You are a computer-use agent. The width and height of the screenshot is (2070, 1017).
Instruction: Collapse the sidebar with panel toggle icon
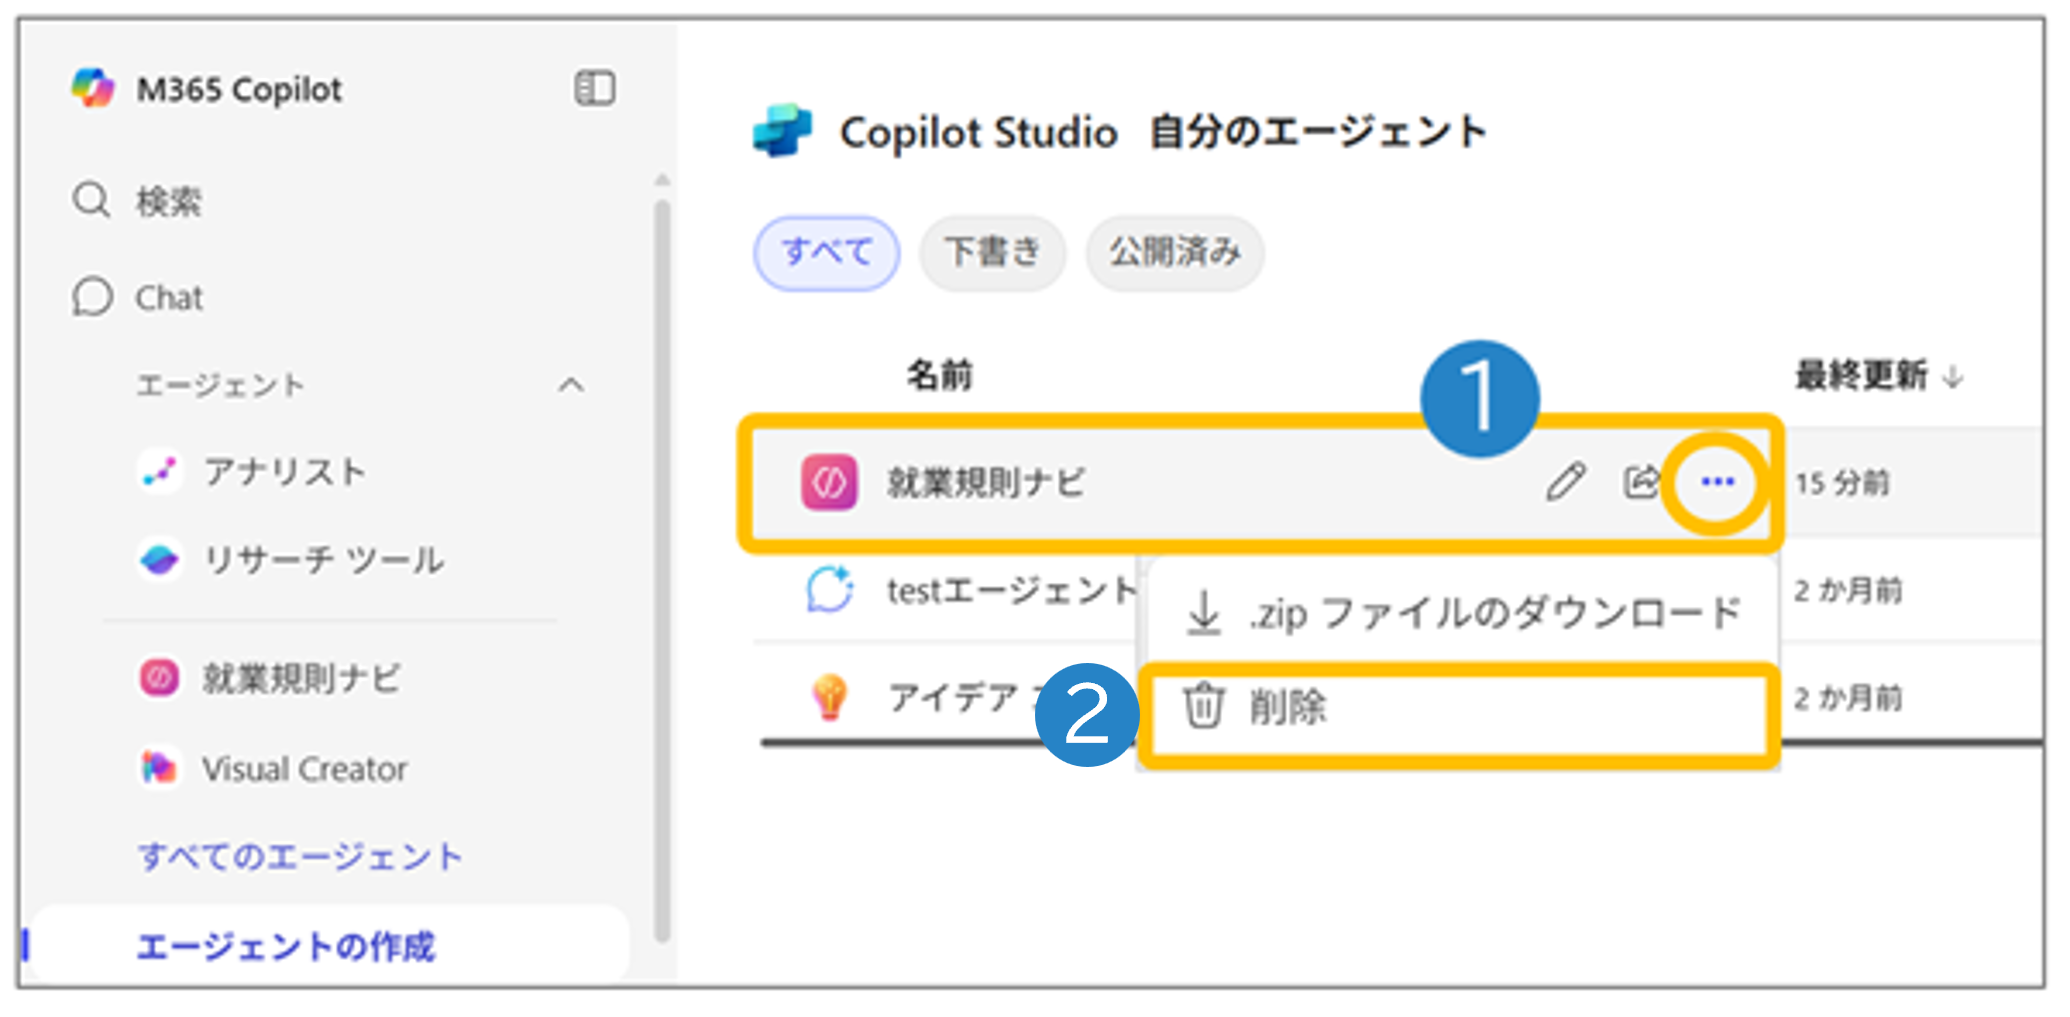point(594,88)
